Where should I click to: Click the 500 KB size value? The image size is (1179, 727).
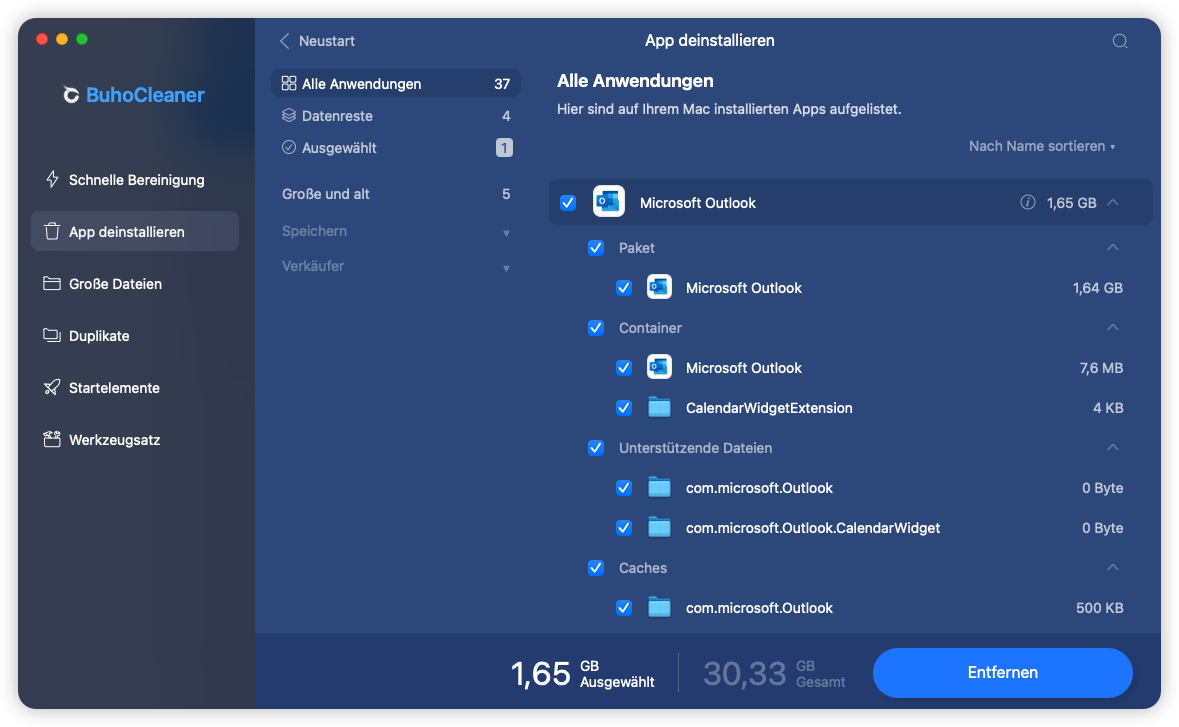(x=1099, y=607)
